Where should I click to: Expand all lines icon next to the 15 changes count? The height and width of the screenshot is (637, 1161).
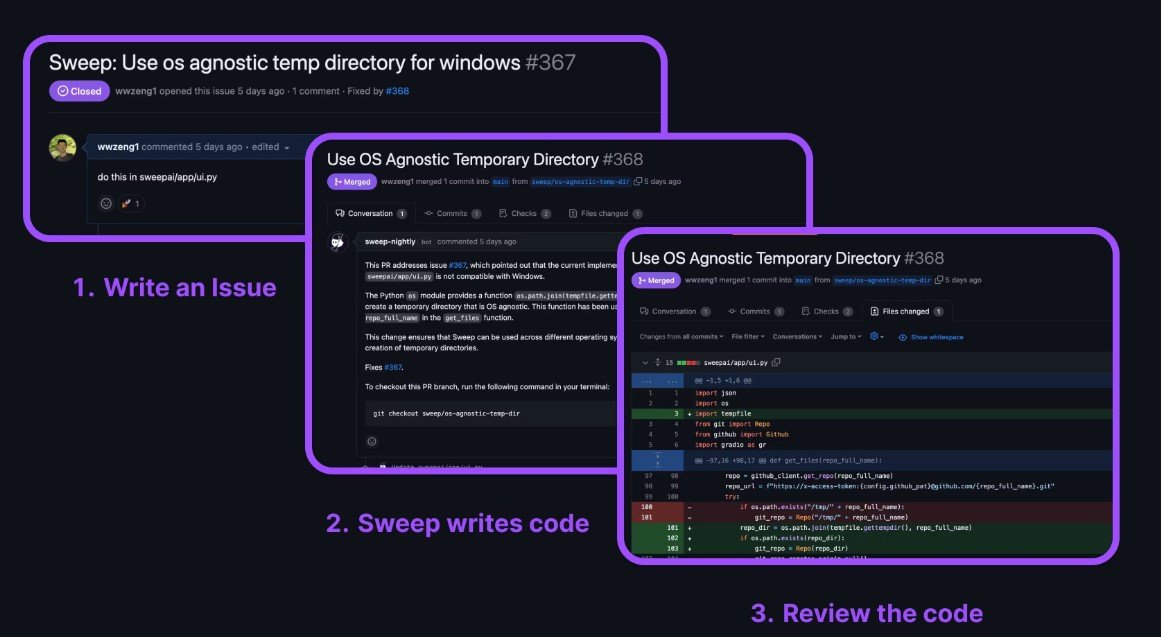point(657,363)
